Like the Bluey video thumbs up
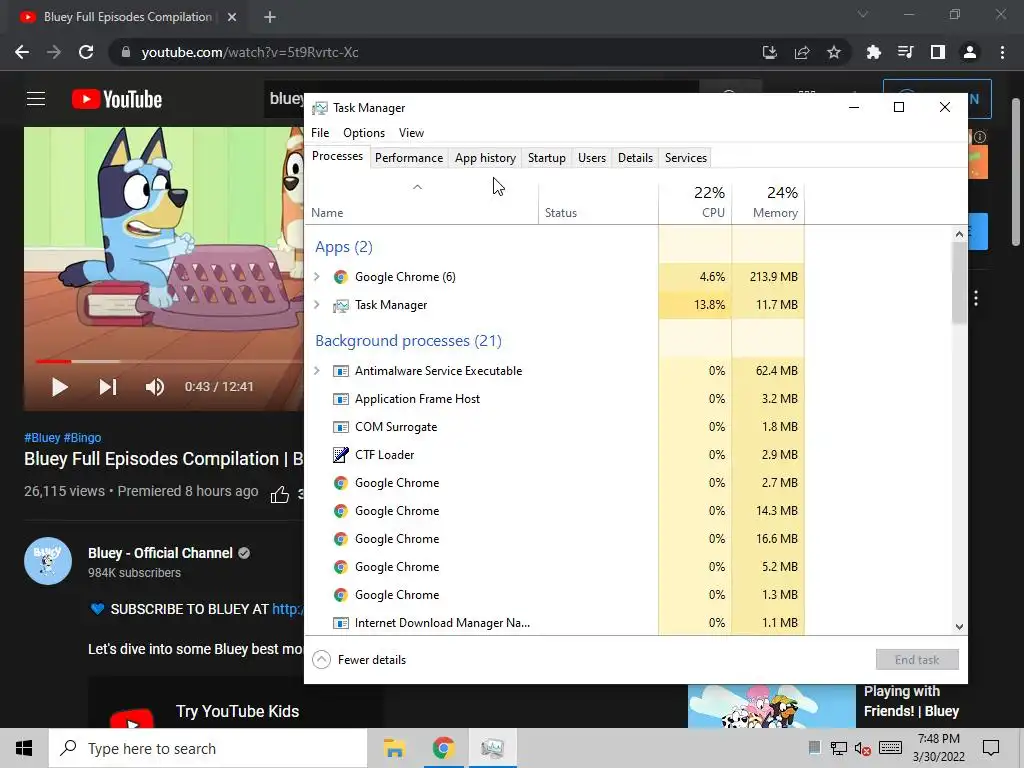 (280, 494)
